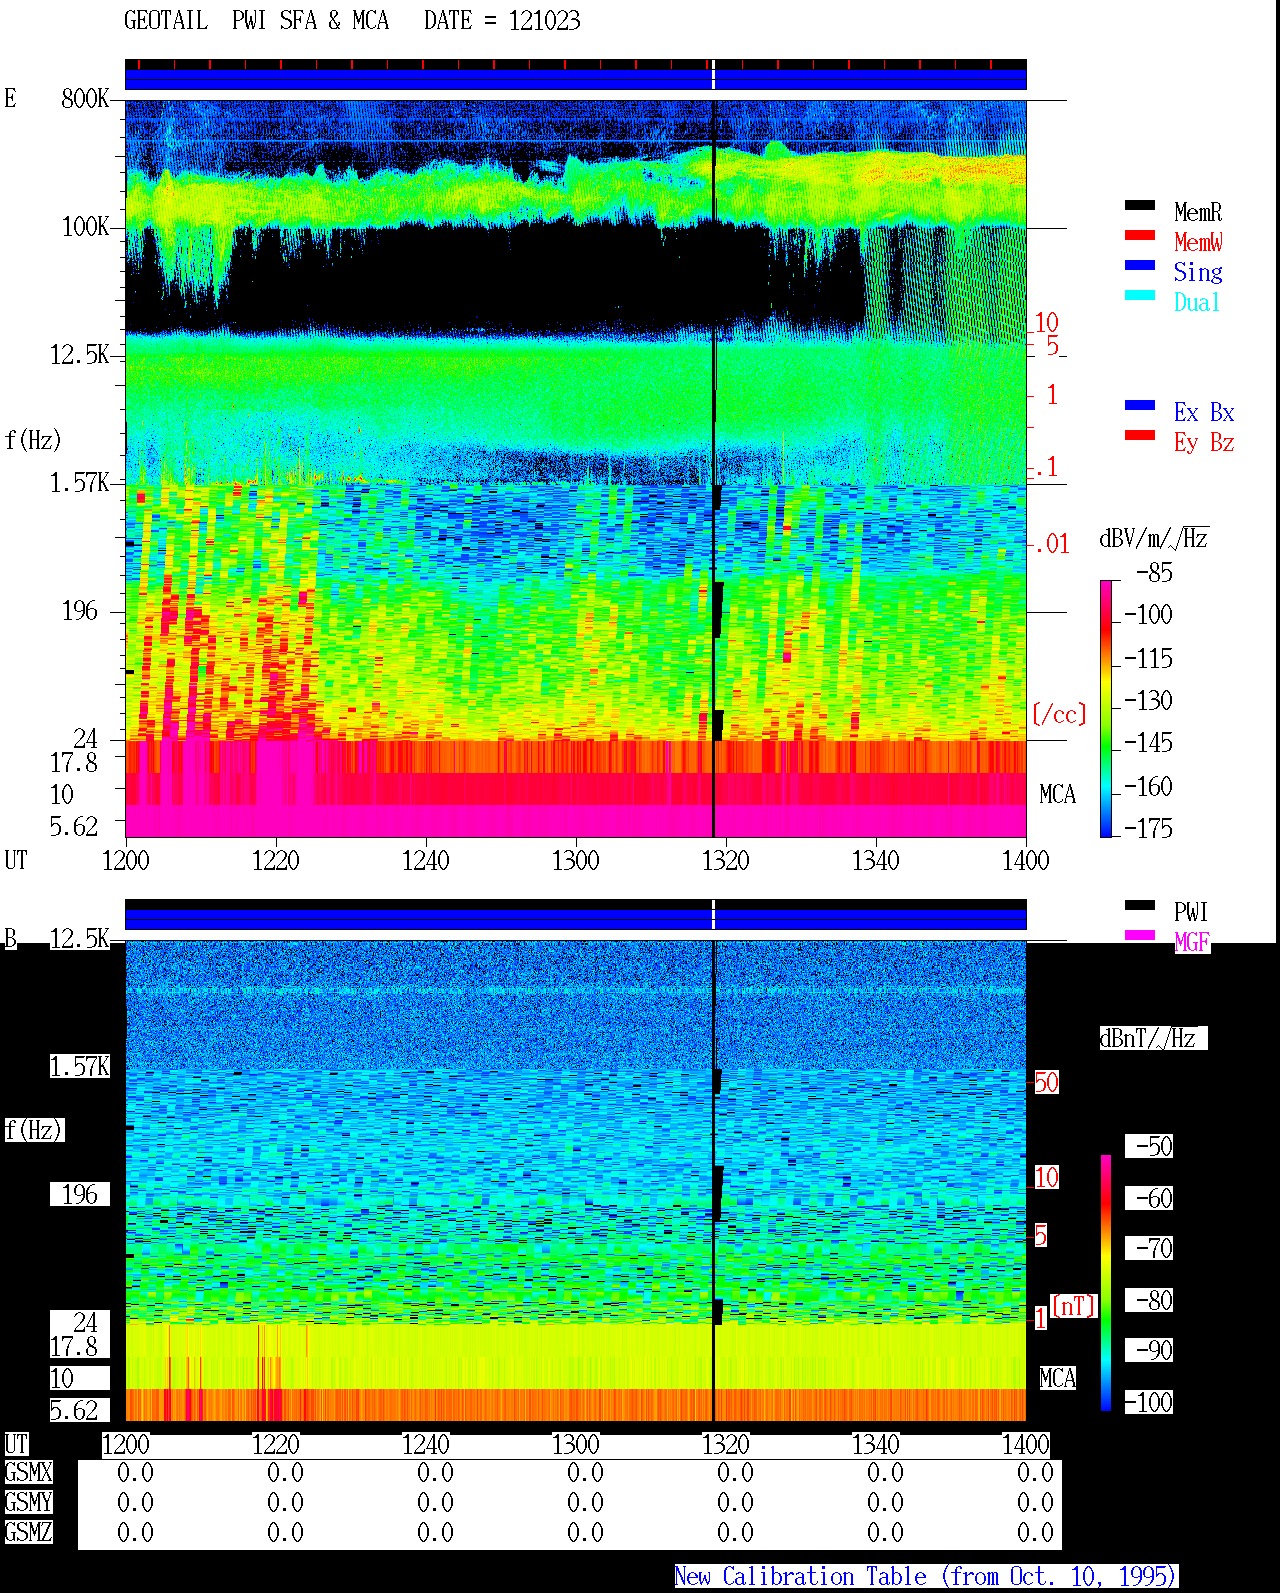
Task: Click the white marker in the top status bar
Action: point(713,75)
